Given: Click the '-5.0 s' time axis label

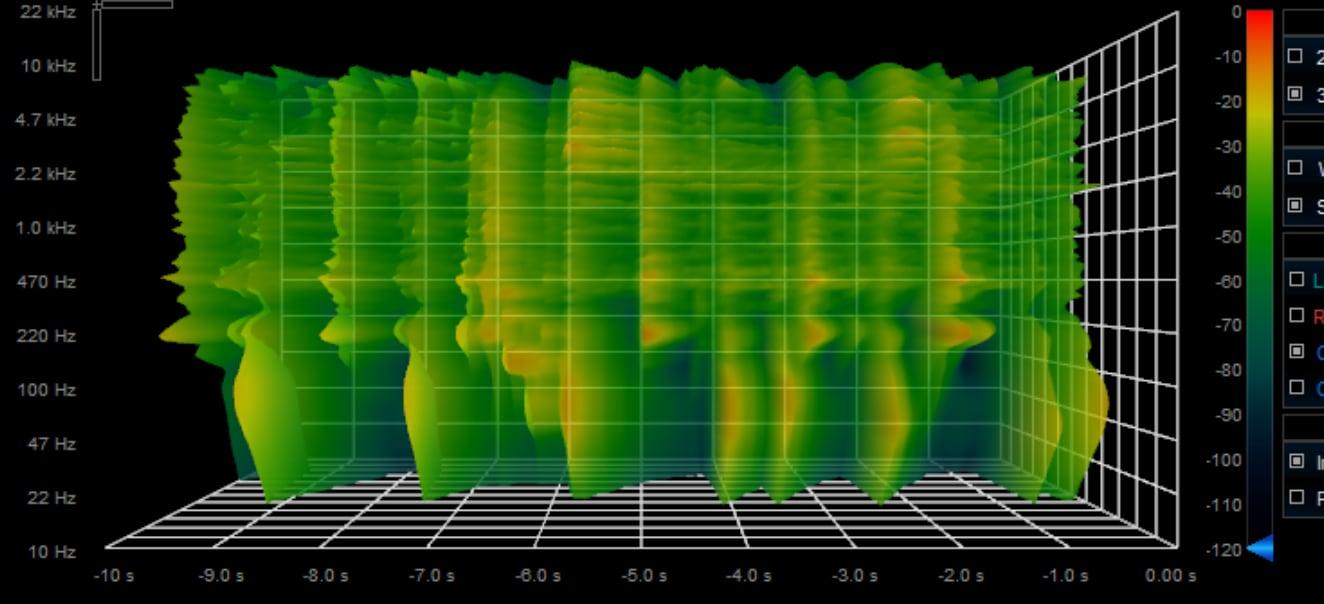Looking at the screenshot, I should [643, 576].
